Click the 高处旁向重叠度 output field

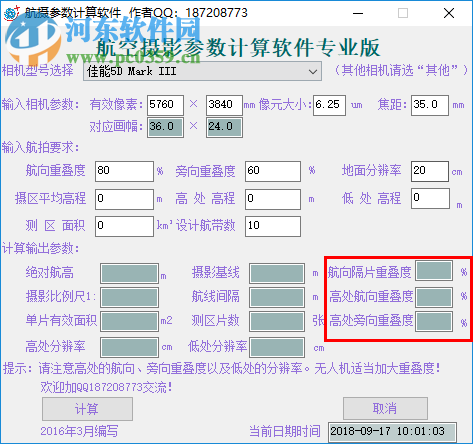coord(434,321)
